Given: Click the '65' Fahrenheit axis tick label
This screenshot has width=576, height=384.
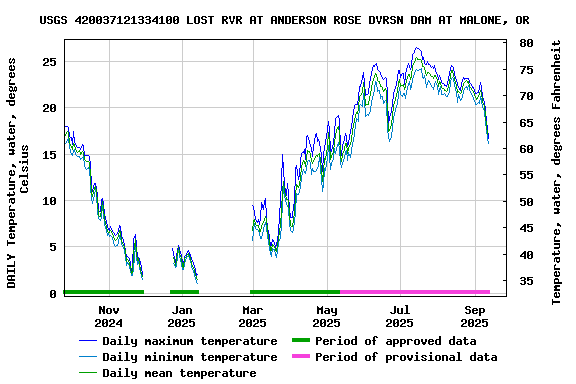Looking at the screenshot, I should pyautogui.click(x=526, y=123).
